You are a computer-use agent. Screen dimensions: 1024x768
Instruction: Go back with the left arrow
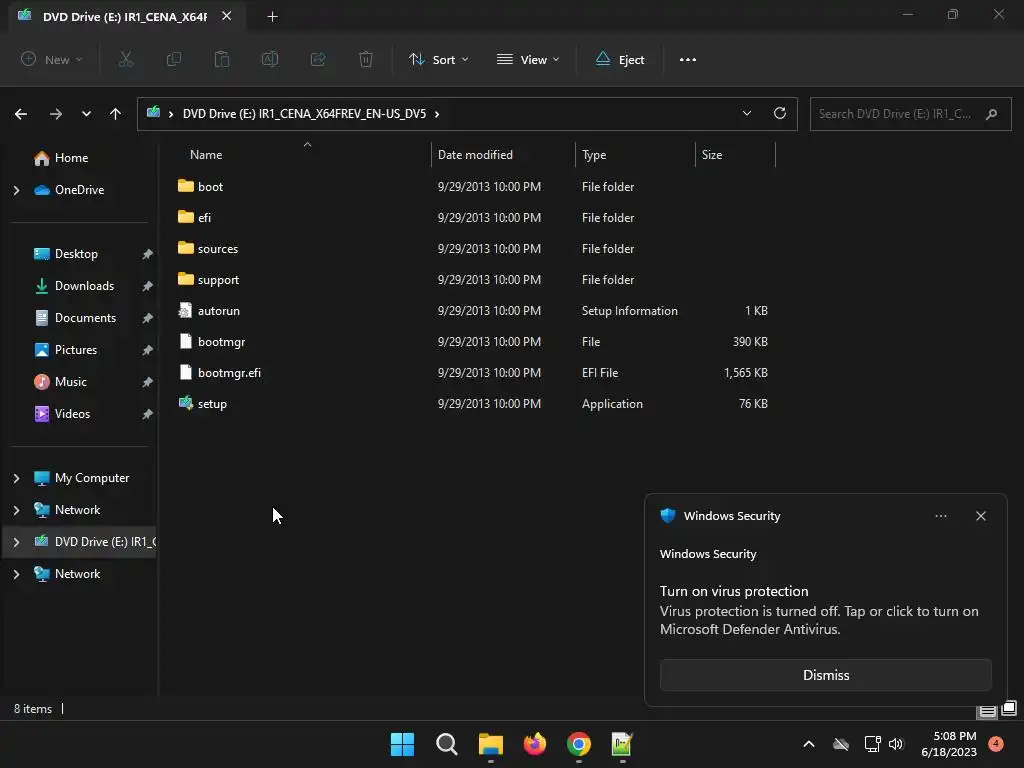(21, 114)
